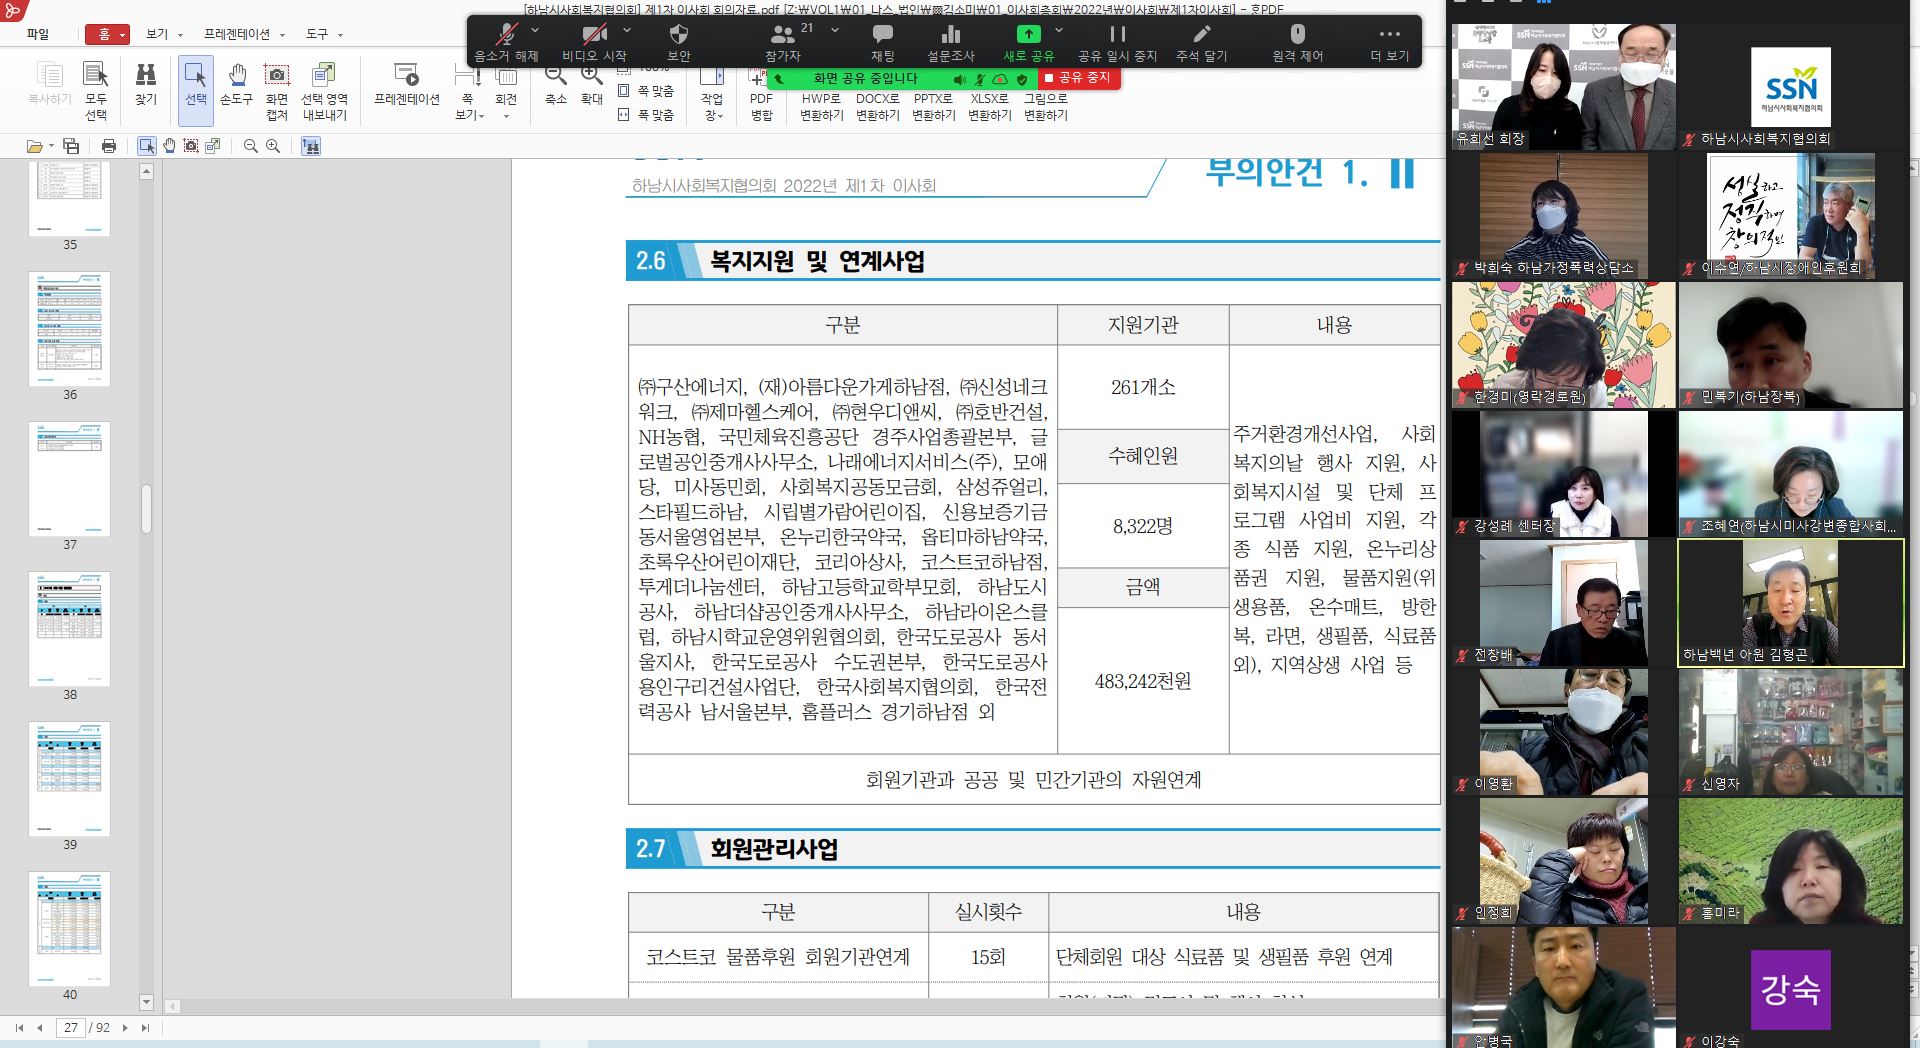
Task: Open Zoom 채팅 chat panel
Action: click(x=882, y=43)
